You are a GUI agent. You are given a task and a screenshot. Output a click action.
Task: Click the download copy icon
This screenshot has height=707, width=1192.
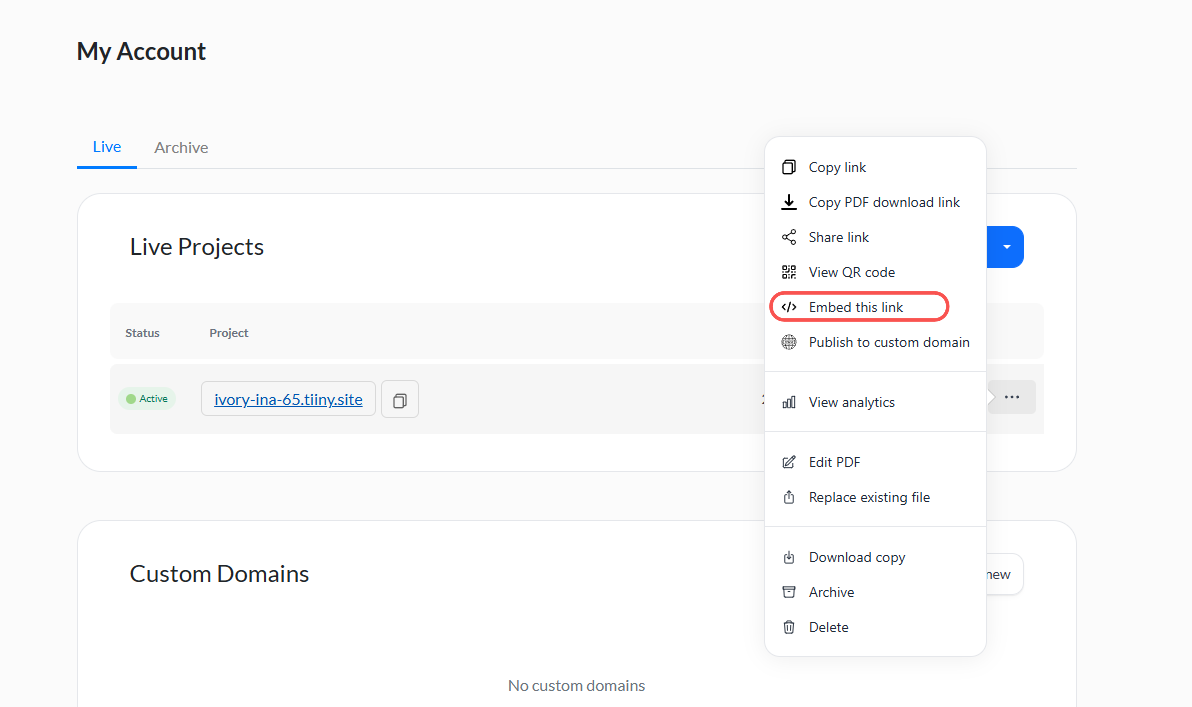tap(788, 557)
